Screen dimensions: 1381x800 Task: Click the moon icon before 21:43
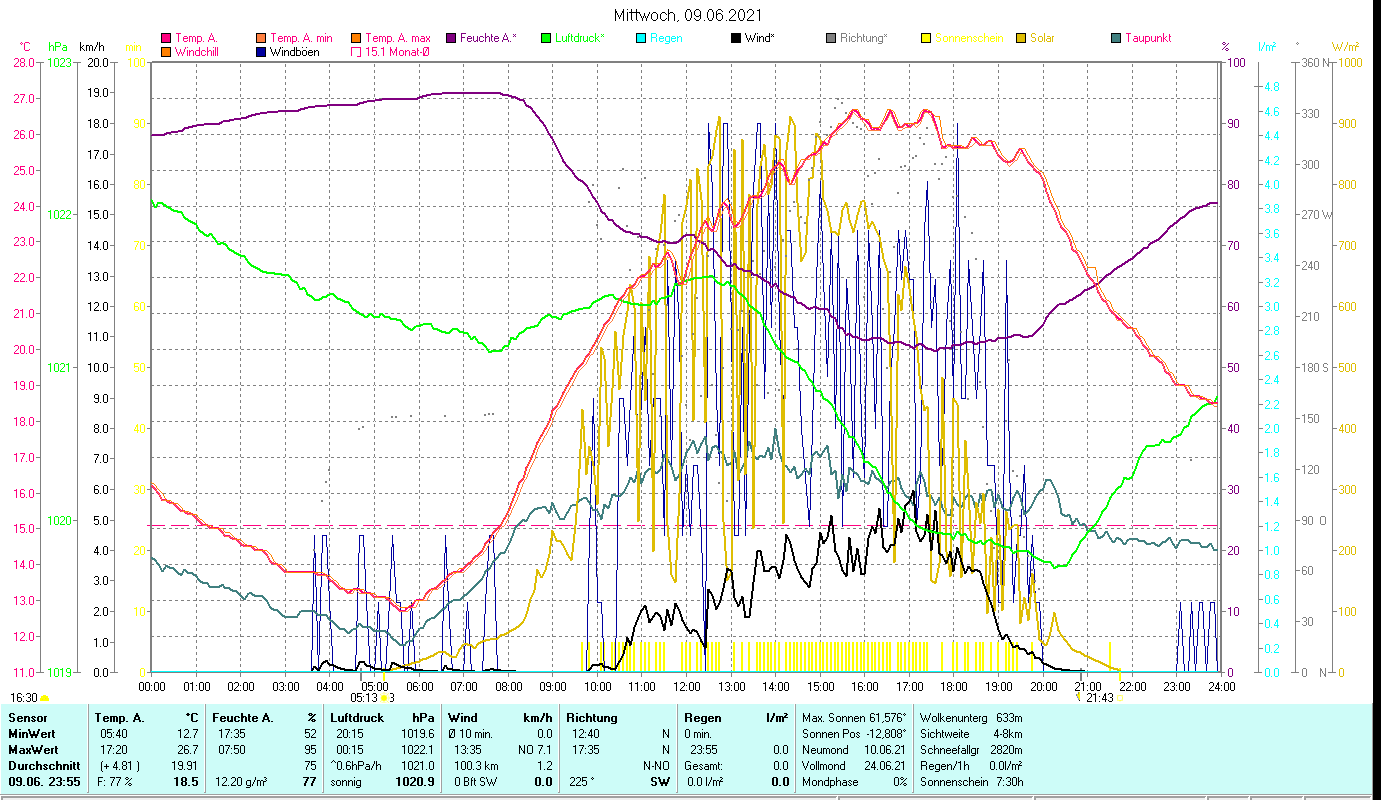pyautogui.click(x=1078, y=698)
